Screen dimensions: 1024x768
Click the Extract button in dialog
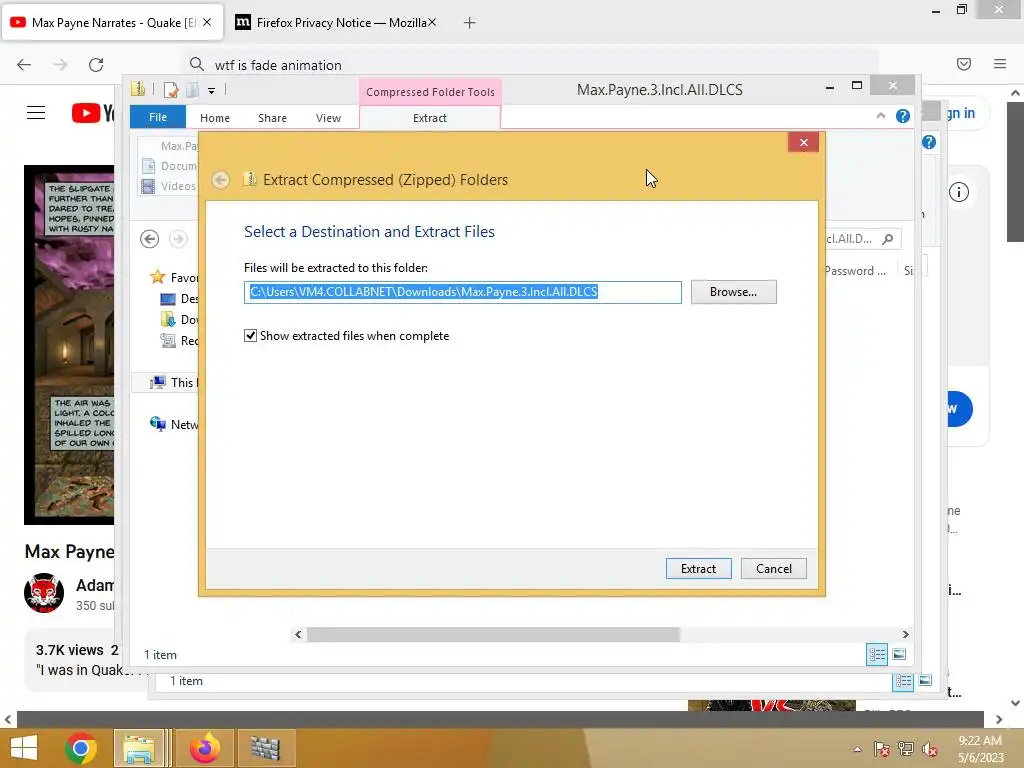[698, 568]
